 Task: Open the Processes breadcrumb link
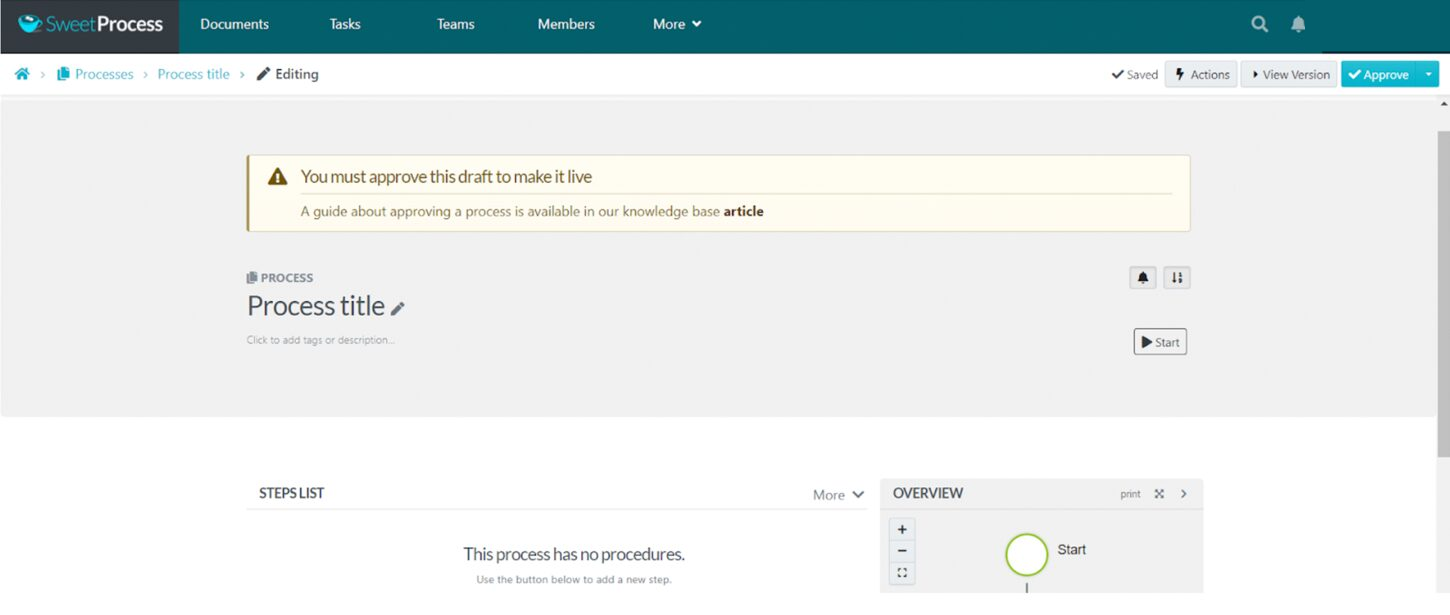(95, 74)
